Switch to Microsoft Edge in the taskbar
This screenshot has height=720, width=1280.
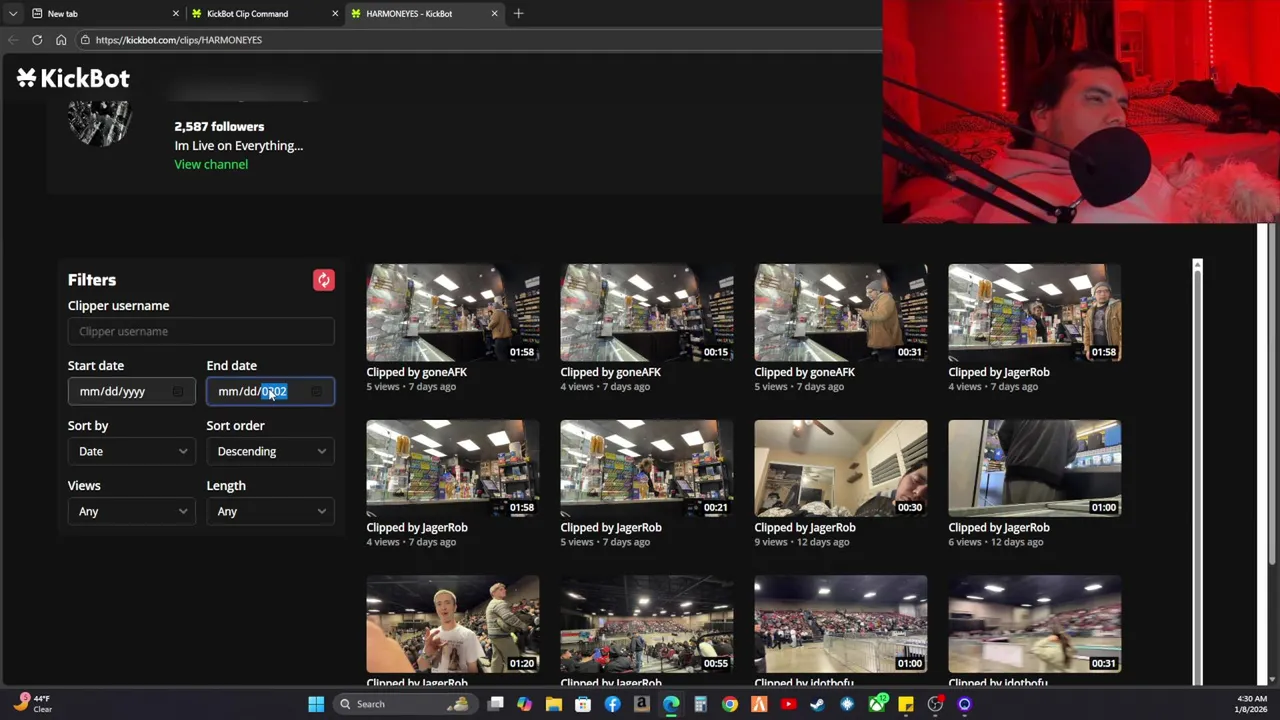[x=671, y=704]
